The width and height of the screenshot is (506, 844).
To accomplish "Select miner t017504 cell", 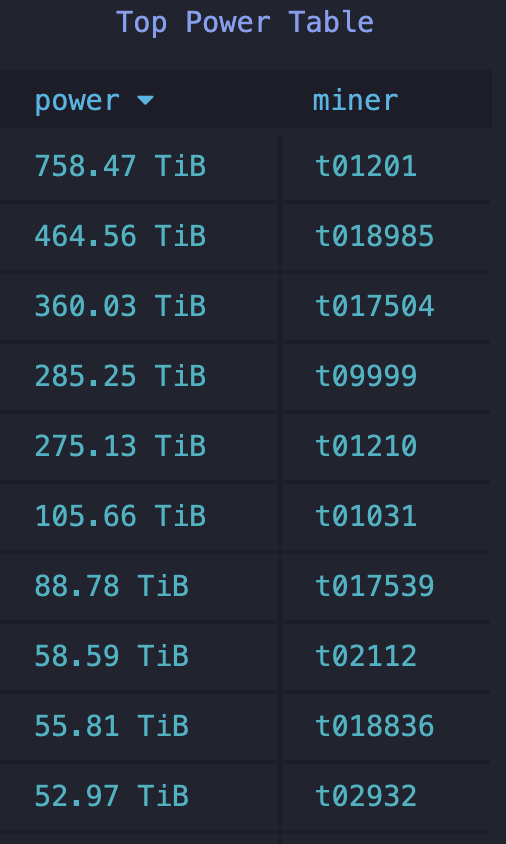I will tap(385, 306).
